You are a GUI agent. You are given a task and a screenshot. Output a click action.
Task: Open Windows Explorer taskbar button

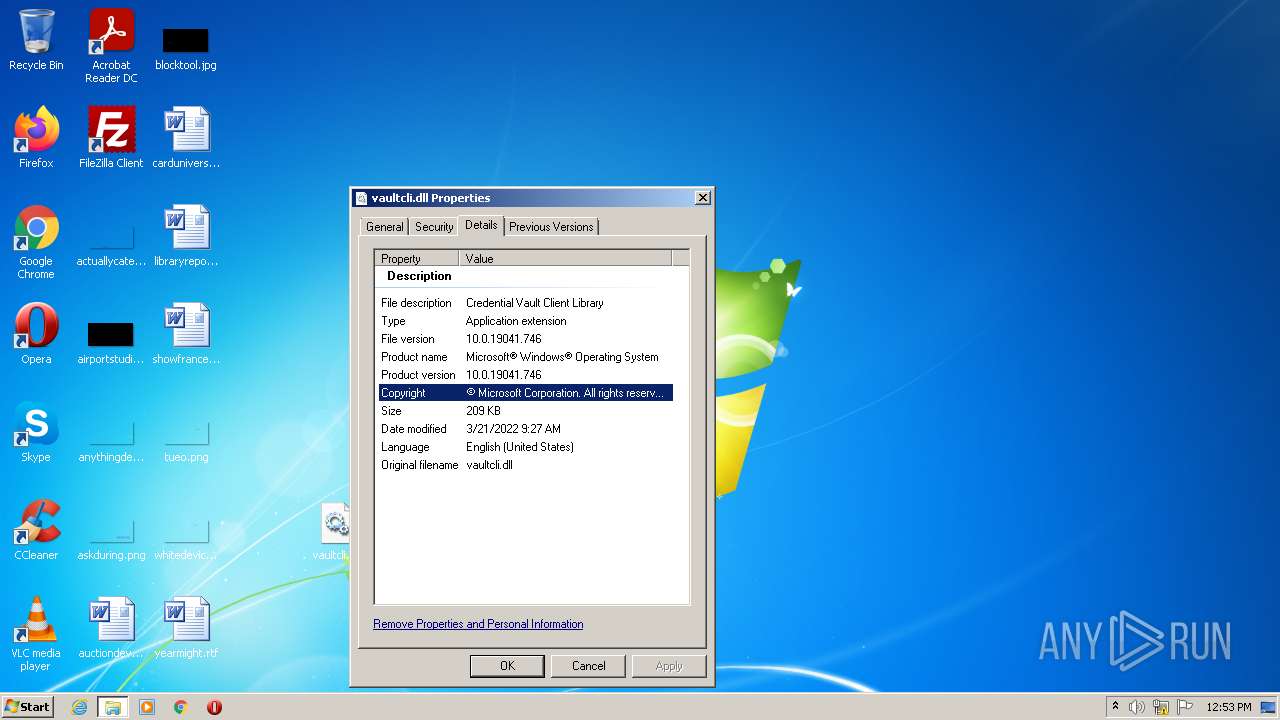[x=113, y=707]
